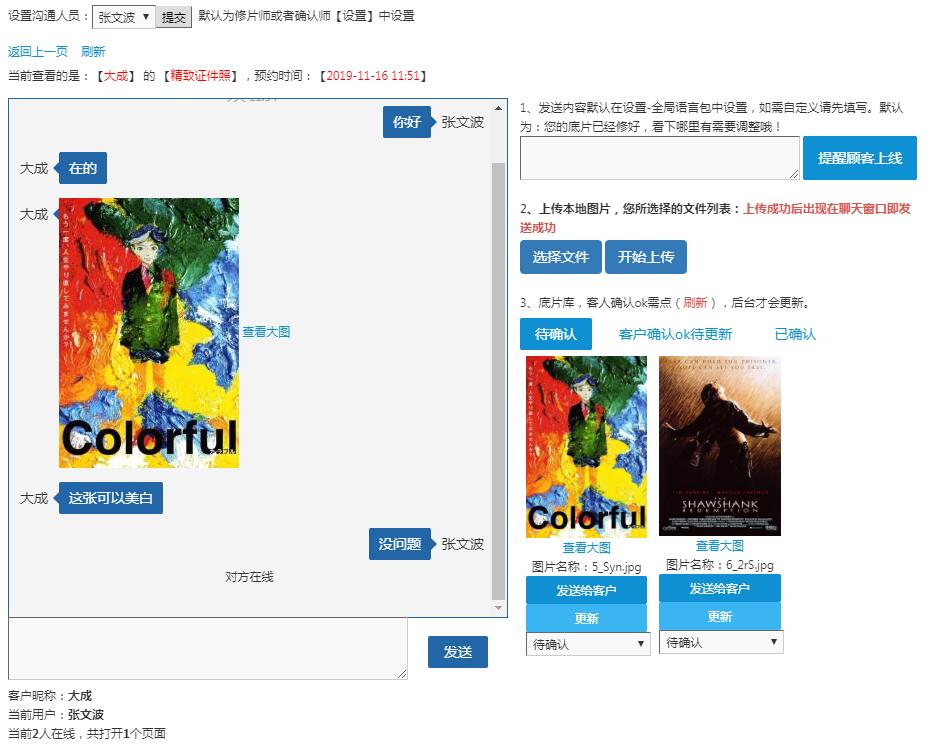Open the 设置沟通人员 dropdown showing 张文波
The image size is (935, 755).
coord(124,17)
